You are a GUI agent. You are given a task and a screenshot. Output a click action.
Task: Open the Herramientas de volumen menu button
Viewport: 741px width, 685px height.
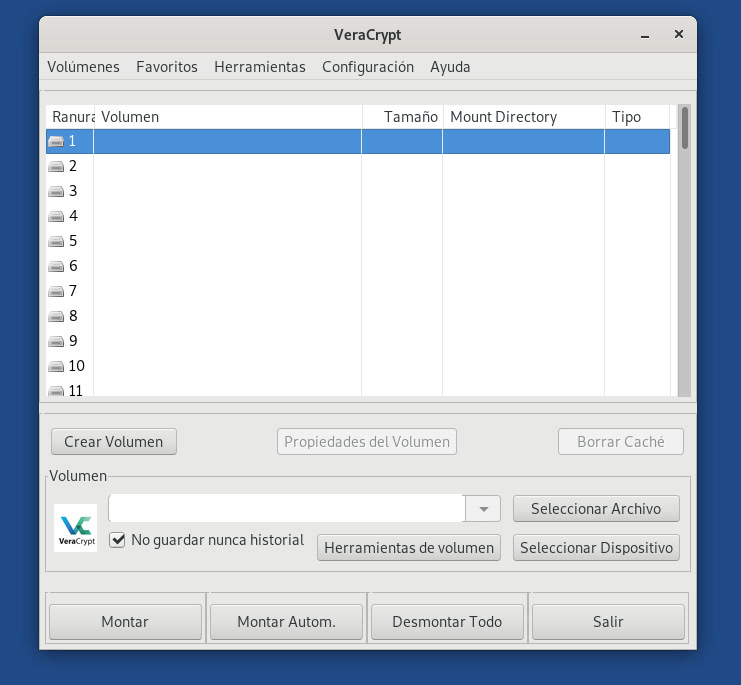pos(409,548)
